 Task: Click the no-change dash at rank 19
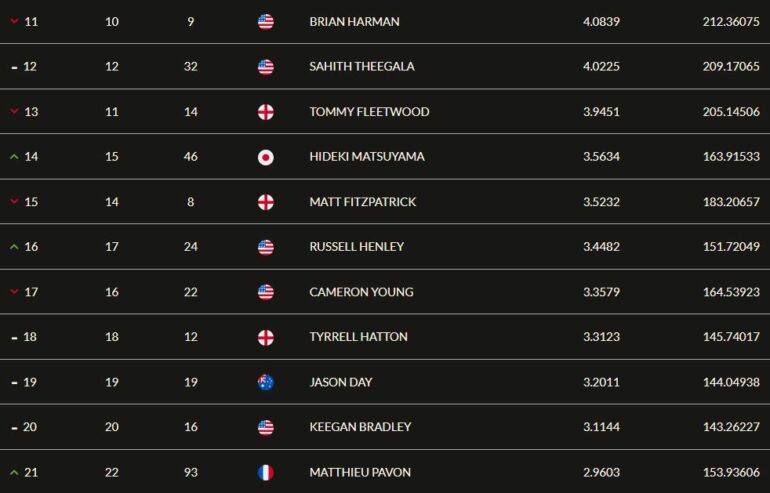(x=14, y=383)
